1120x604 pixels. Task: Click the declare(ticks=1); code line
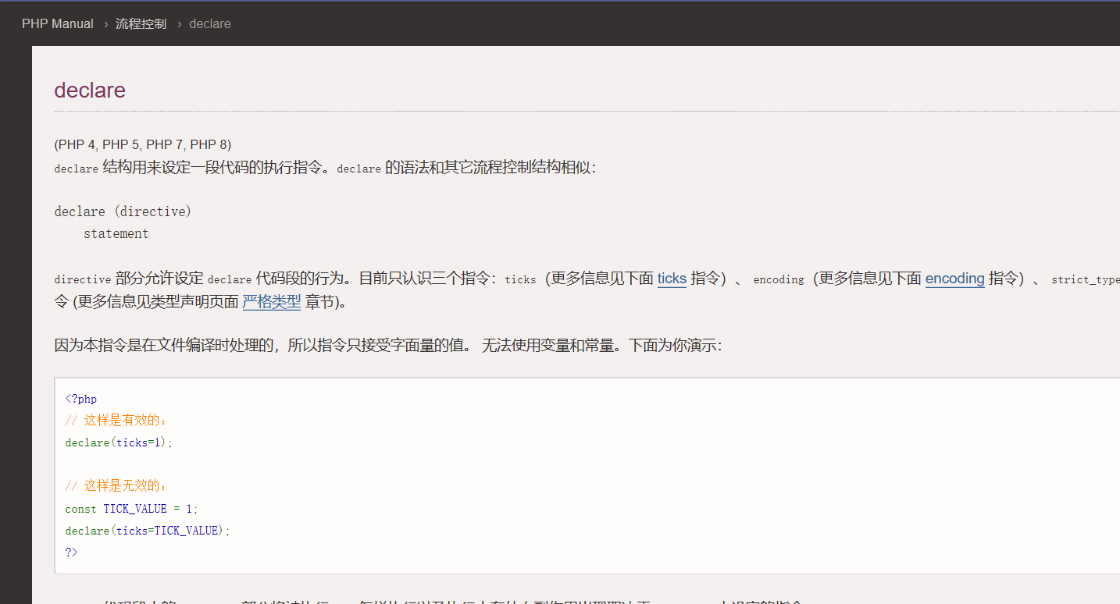click(119, 442)
